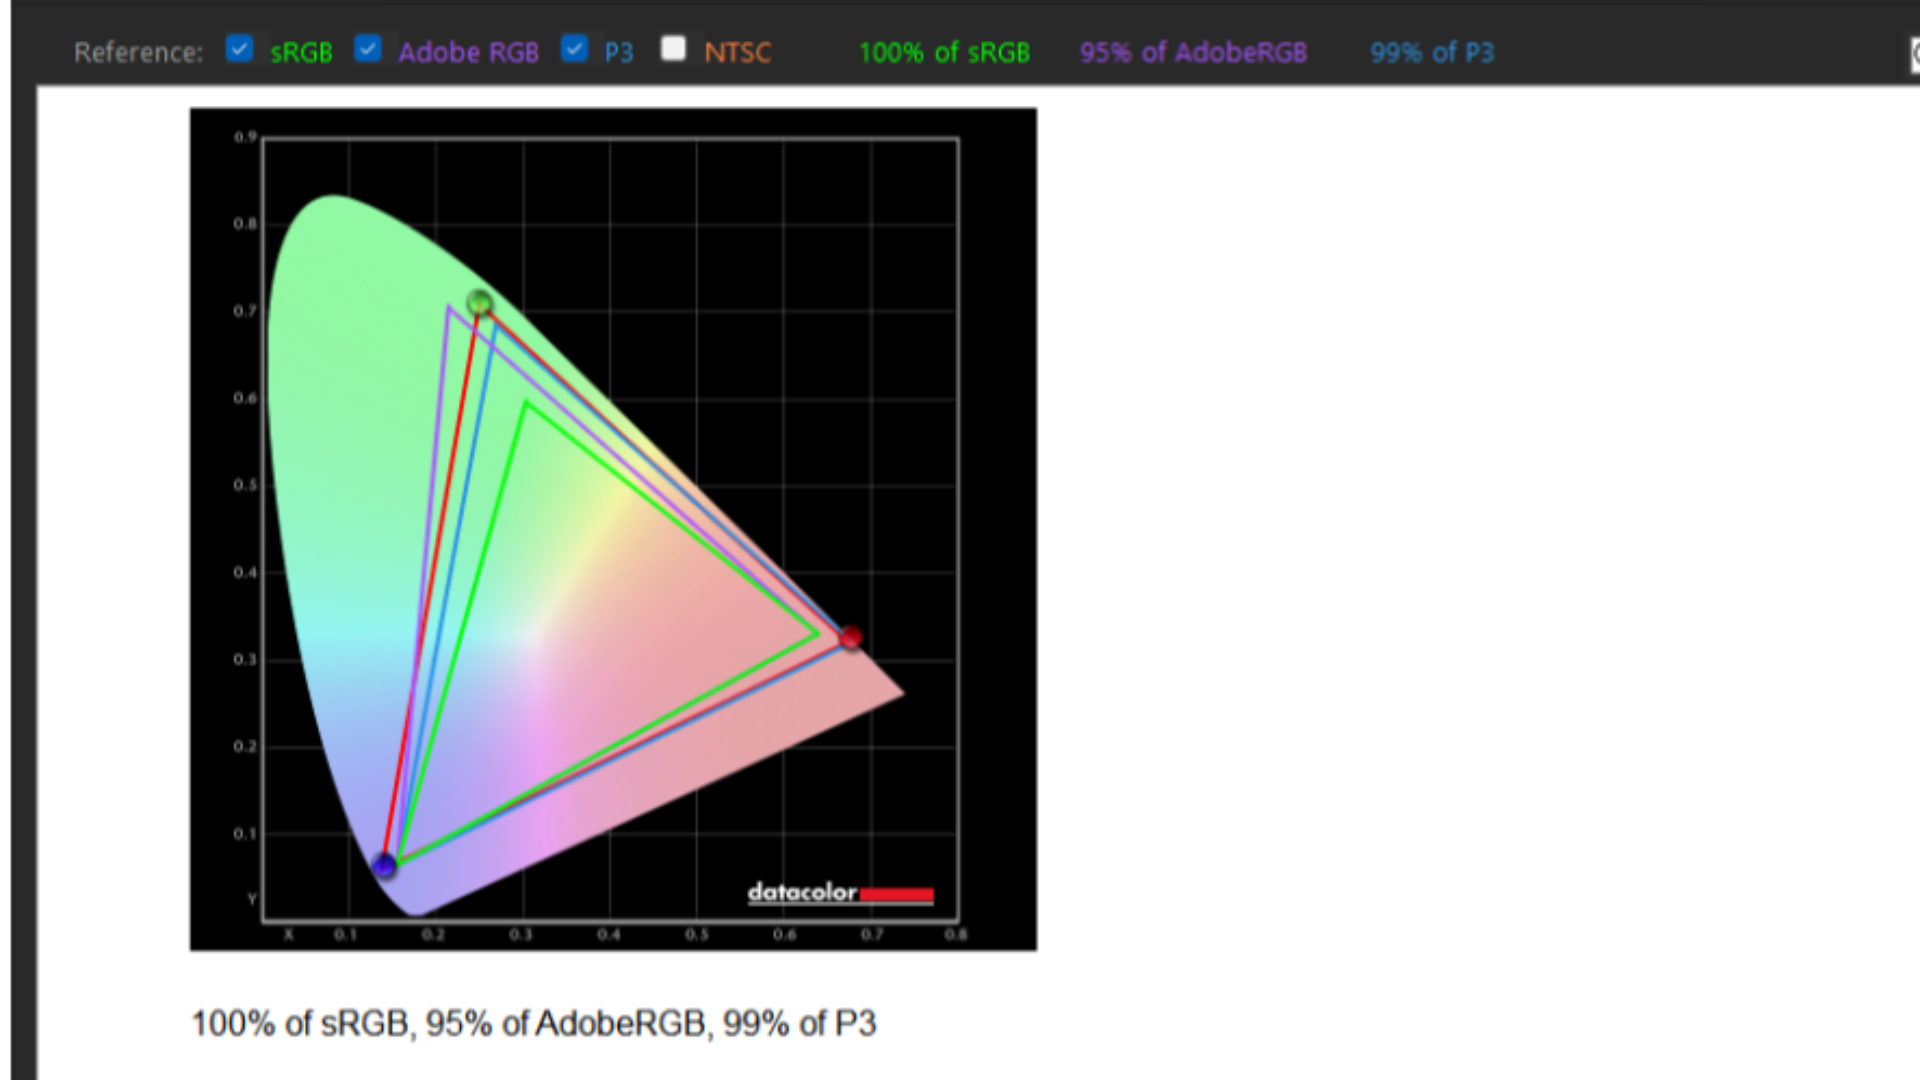This screenshot has height=1080, width=1920.
Task: Disable the Adobe RGB reference checkbox
Action: pyautogui.click(x=368, y=48)
